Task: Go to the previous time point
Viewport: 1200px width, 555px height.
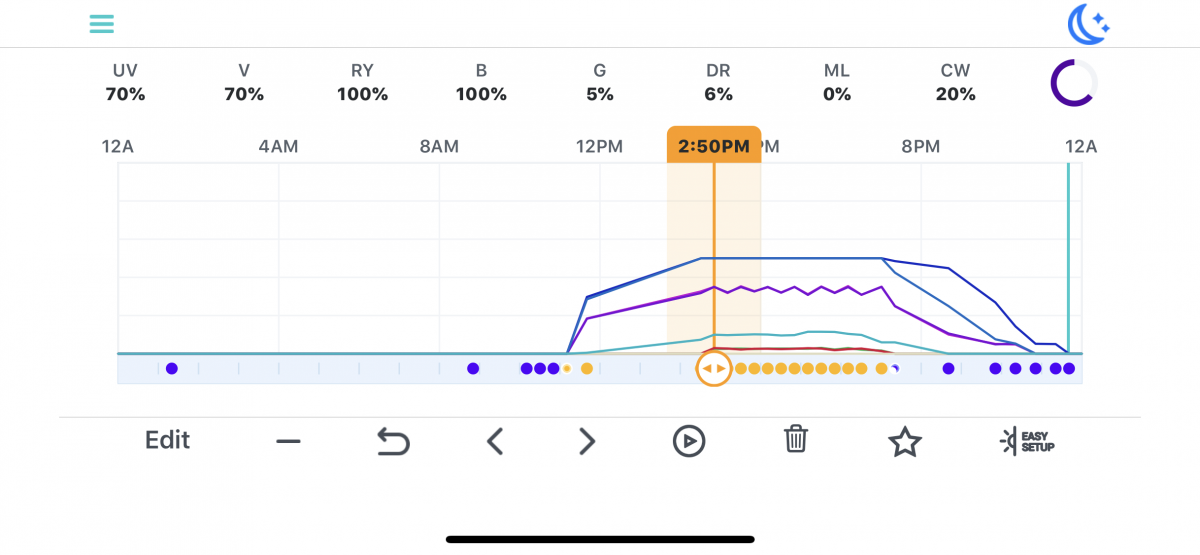Action: click(x=495, y=441)
